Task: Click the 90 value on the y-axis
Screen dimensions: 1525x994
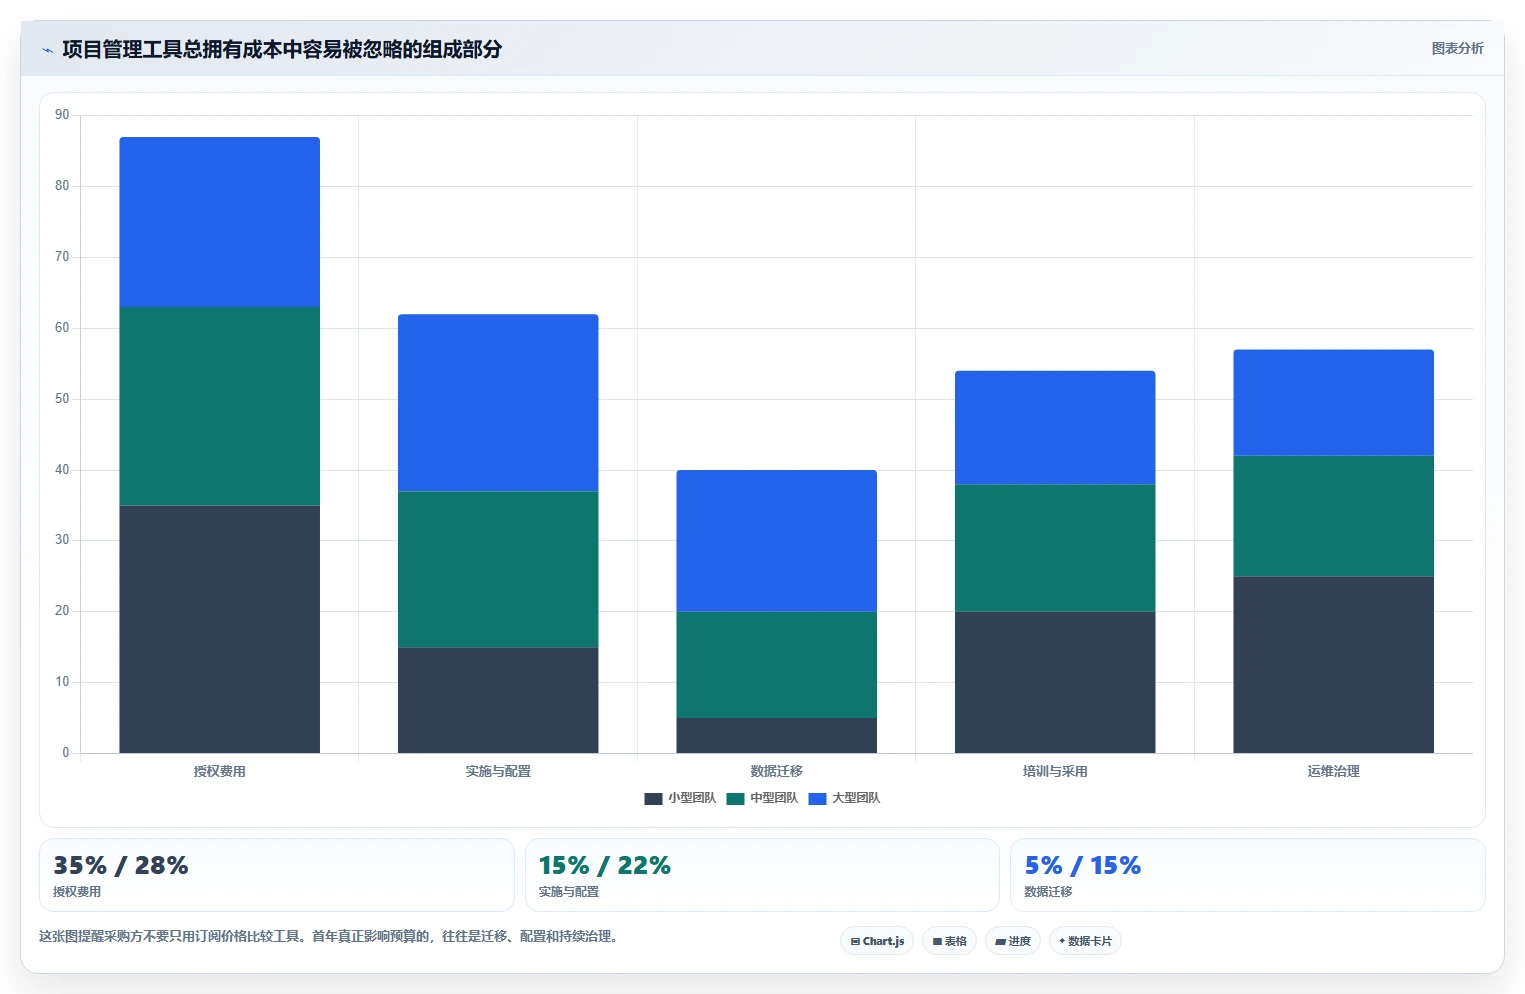Action: 62,115
